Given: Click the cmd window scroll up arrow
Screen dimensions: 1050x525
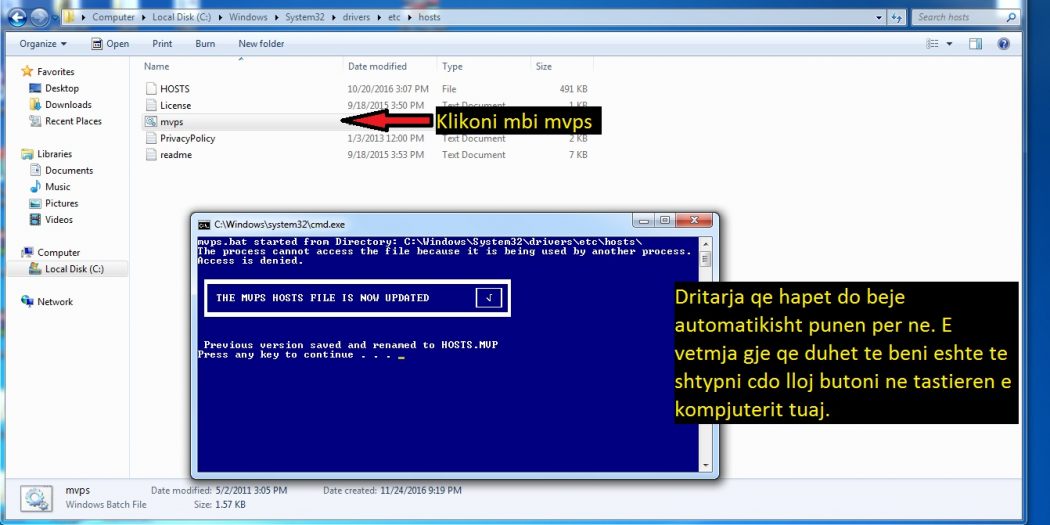Looking at the screenshot, I should pos(705,243).
